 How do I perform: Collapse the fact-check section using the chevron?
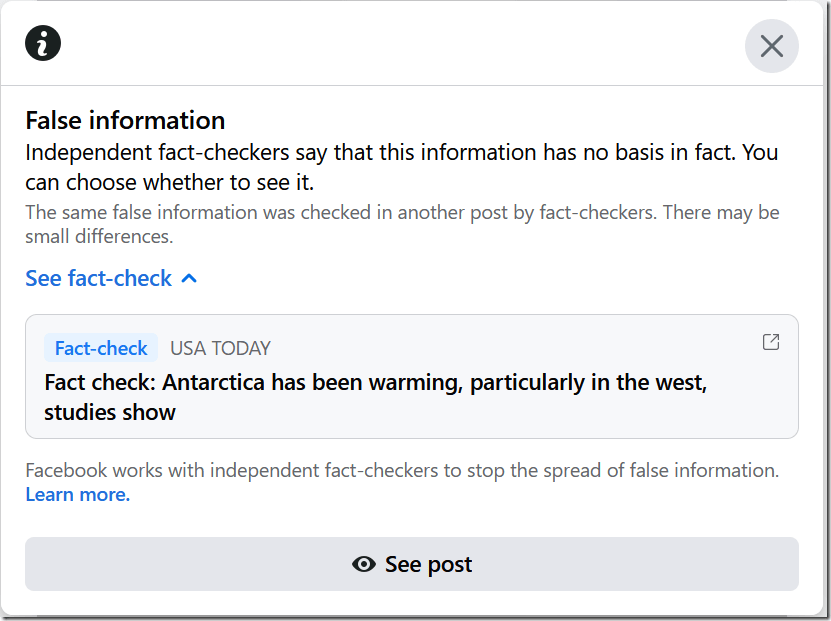click(190, 278)
